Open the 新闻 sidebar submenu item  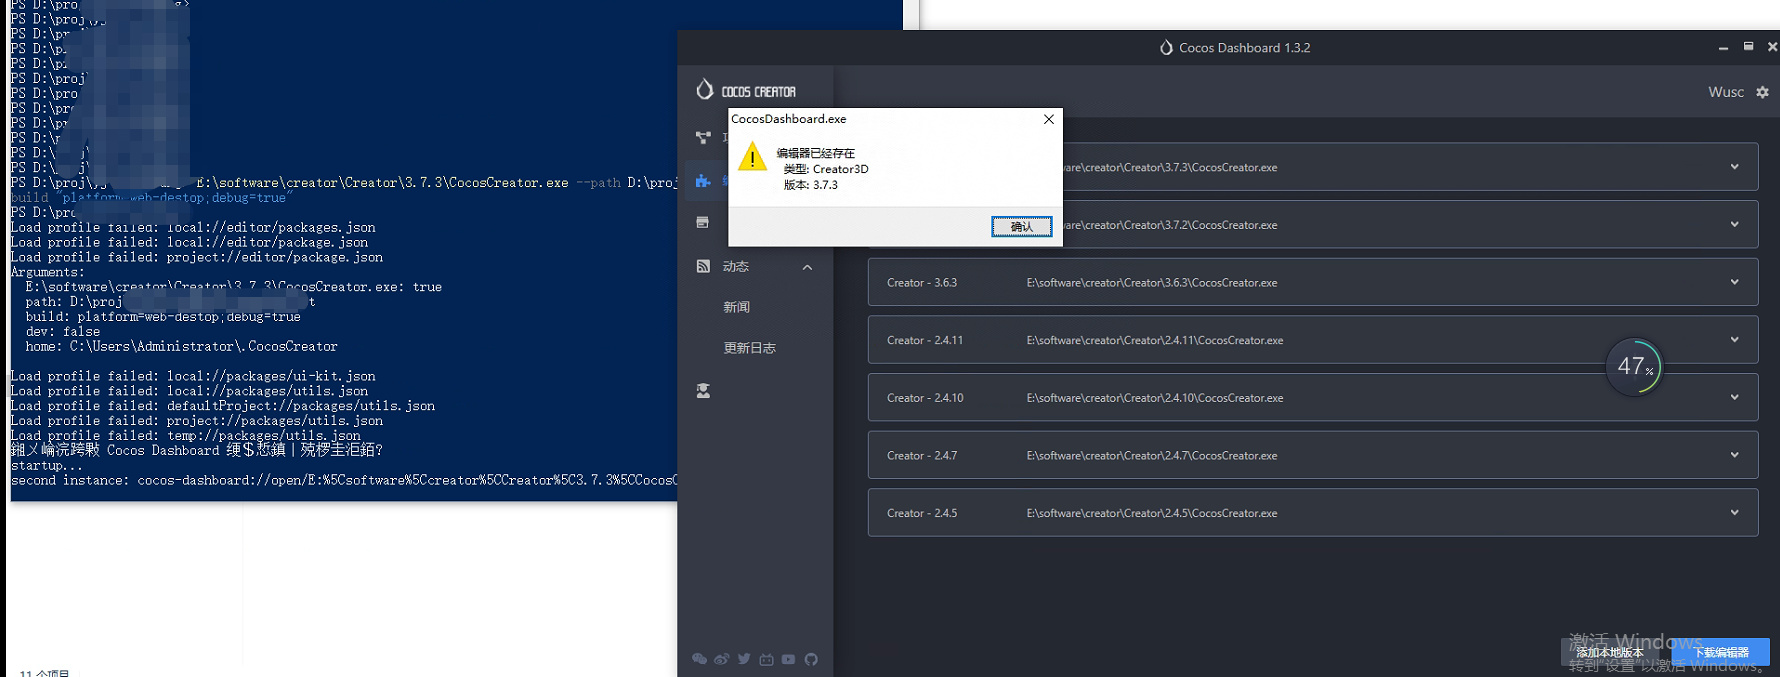coord(736,307)
